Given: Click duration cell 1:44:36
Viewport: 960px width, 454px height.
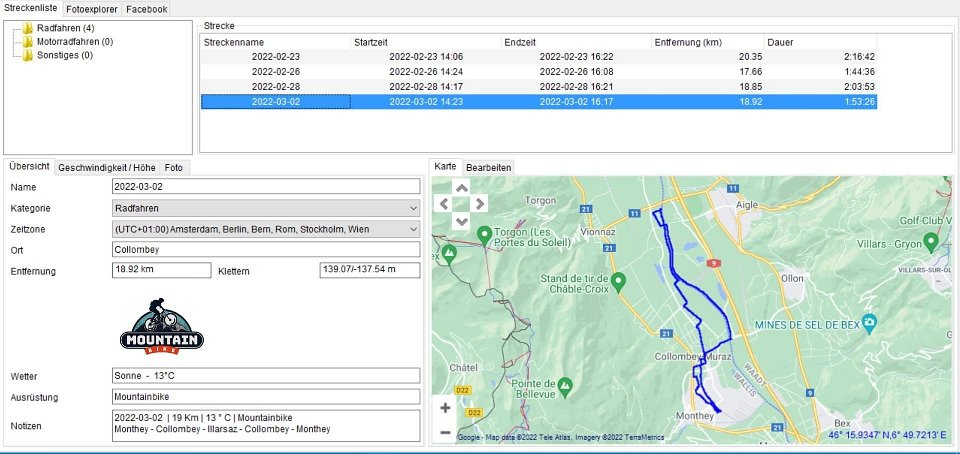Looking at the screenshot, I should (x=859, y=72).
